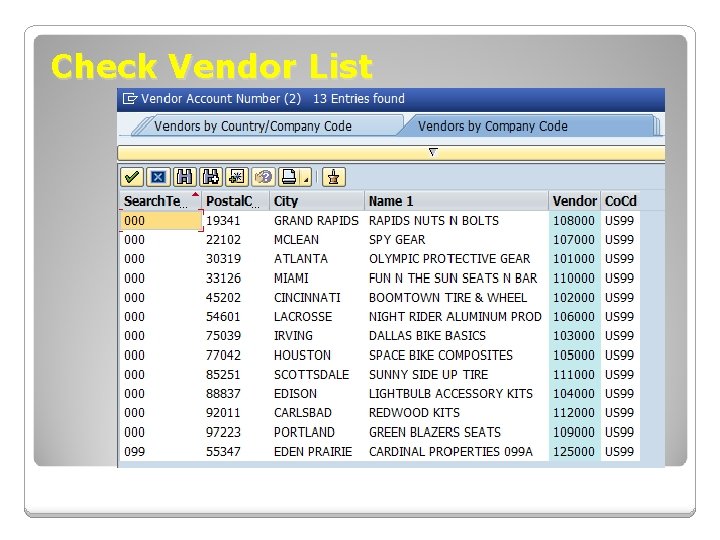Sort by the SearchTe column header

(161, 201)
